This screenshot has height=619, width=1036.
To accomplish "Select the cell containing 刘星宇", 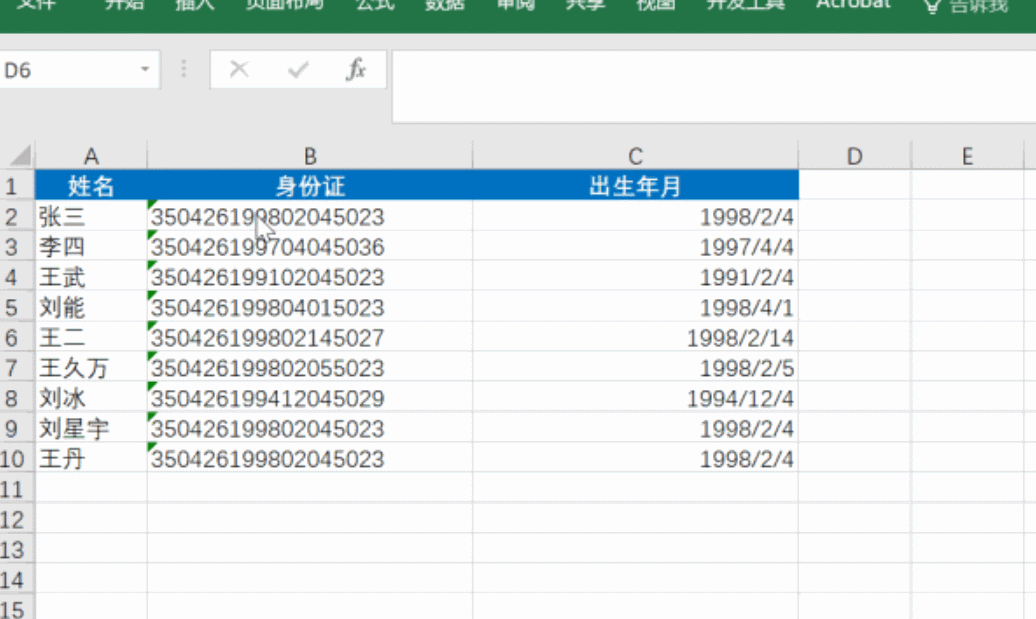I will tap(91, 429).
